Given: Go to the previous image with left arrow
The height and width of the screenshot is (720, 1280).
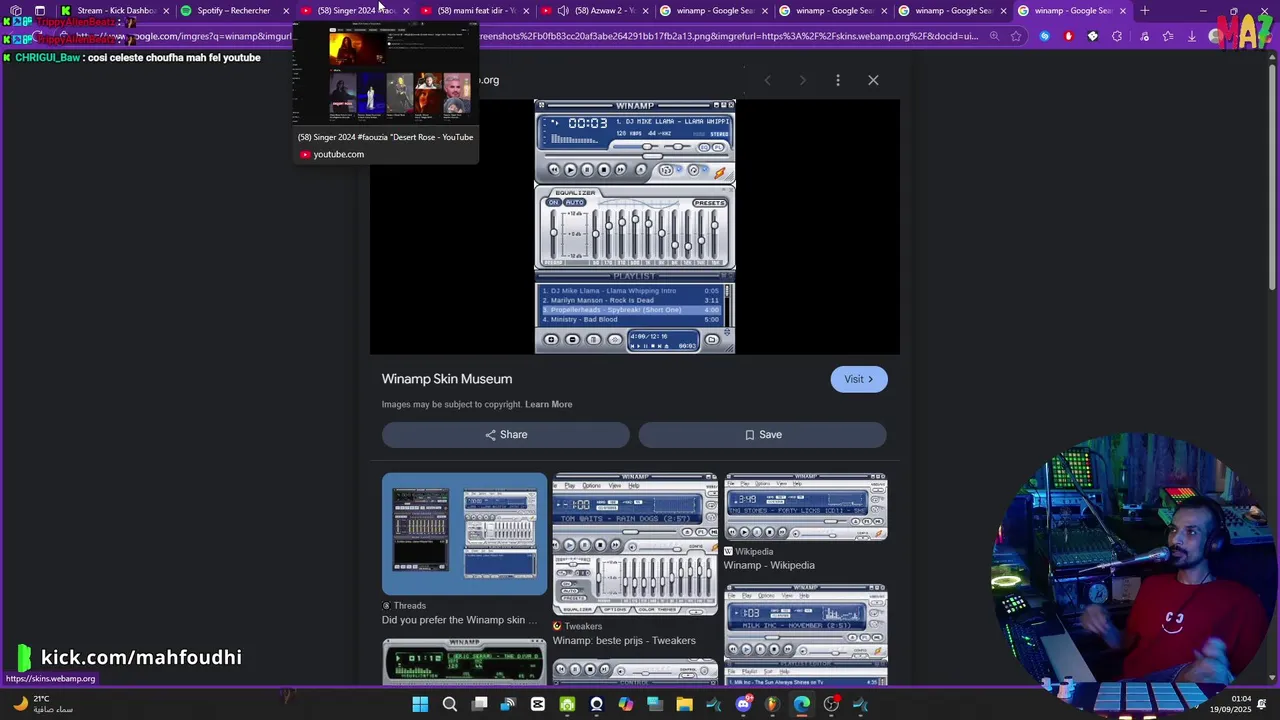Looking at the screenshot, I should click(768, 80).
